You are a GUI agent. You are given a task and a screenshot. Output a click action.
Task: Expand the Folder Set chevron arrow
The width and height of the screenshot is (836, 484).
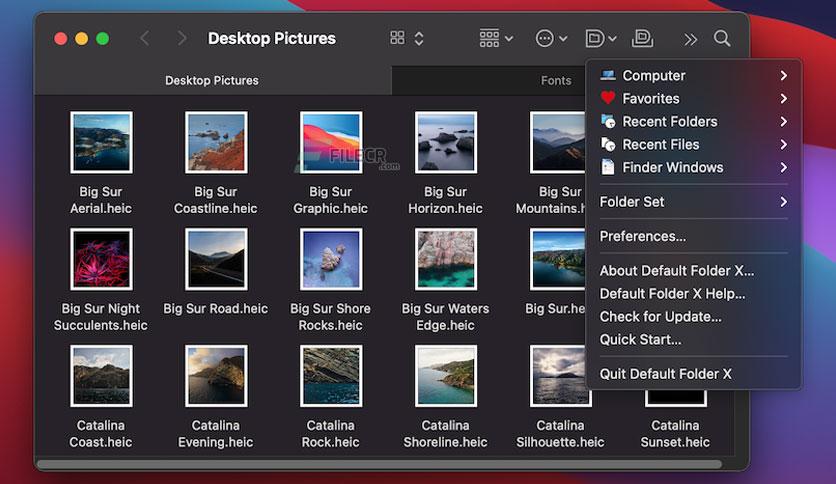click(x=783, y=202)
